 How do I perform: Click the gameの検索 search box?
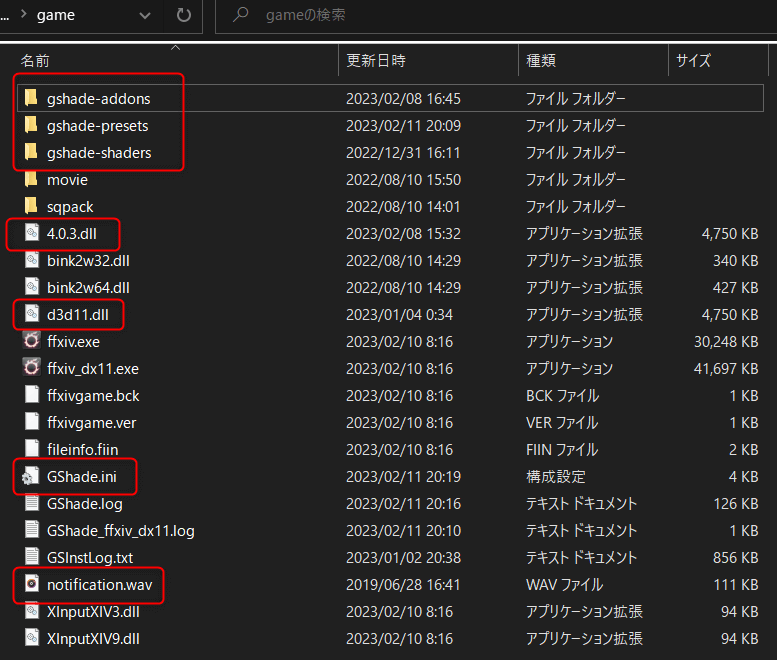pyautogui.click(x=496, y=16)
